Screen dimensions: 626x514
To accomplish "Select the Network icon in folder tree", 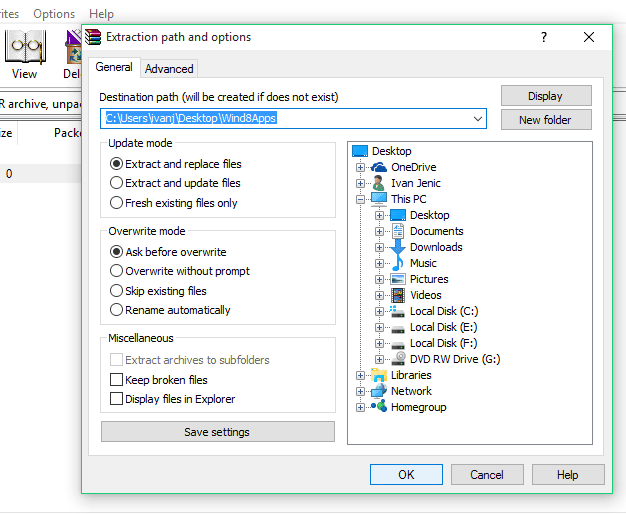I will (378, 391).
